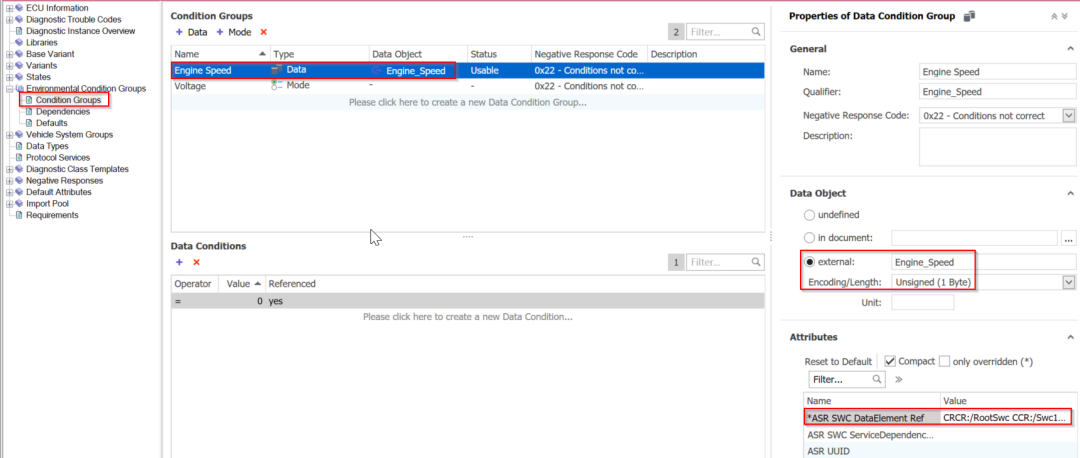Click Reset to Default
This screenshot has width=1080, height=458.
[x=838, y=361]
